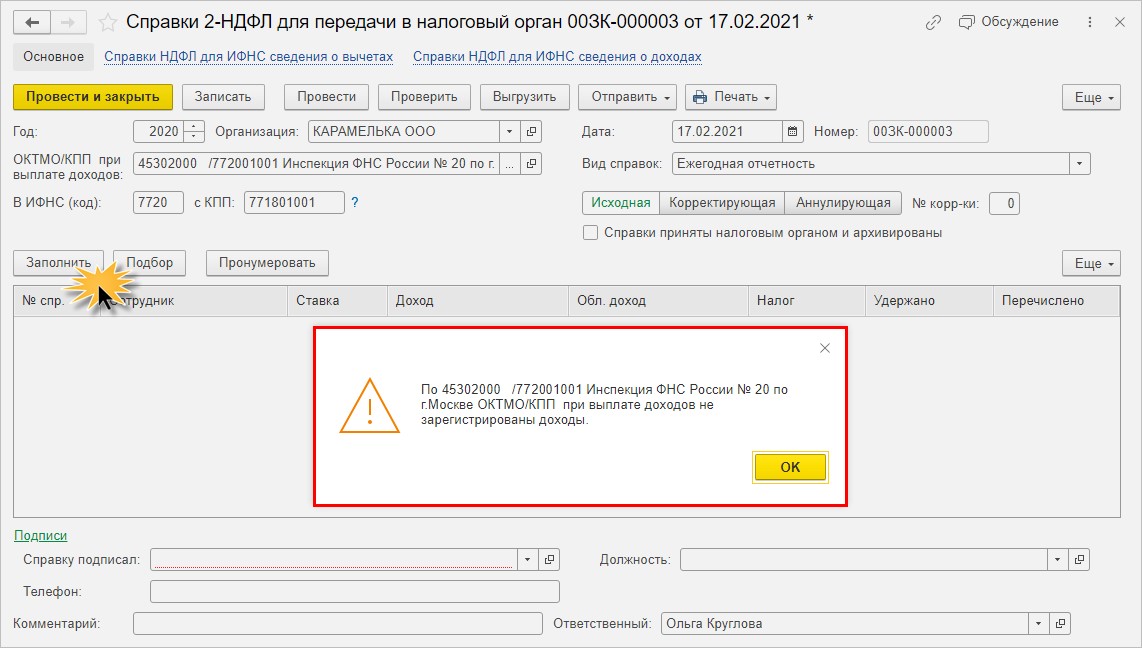Click the Телефон input field
Image resolution: width=1142 pixels, height=648 pixels.
coord(355,591)
